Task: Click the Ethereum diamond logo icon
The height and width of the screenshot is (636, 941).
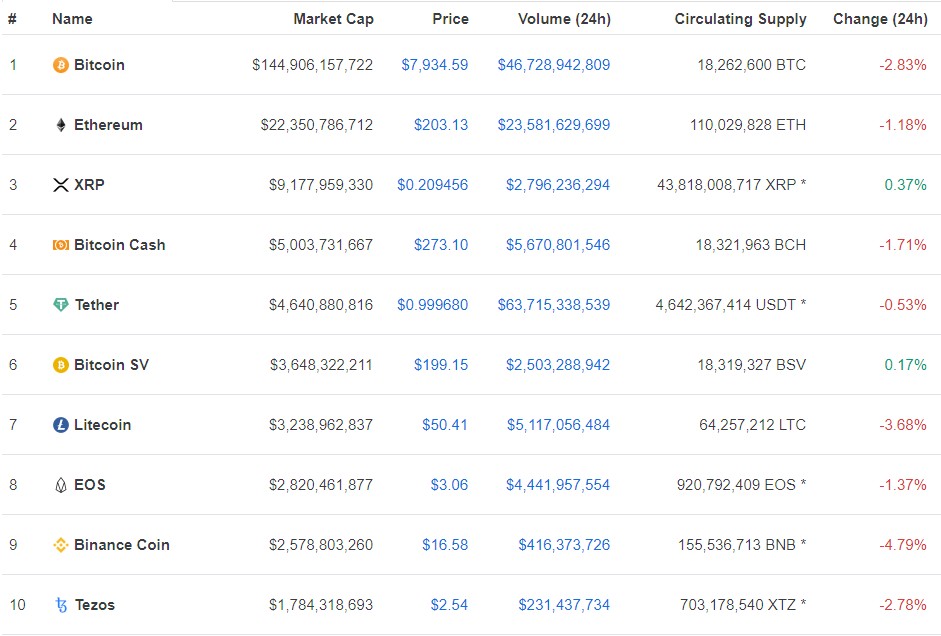Action: [61, 125]
